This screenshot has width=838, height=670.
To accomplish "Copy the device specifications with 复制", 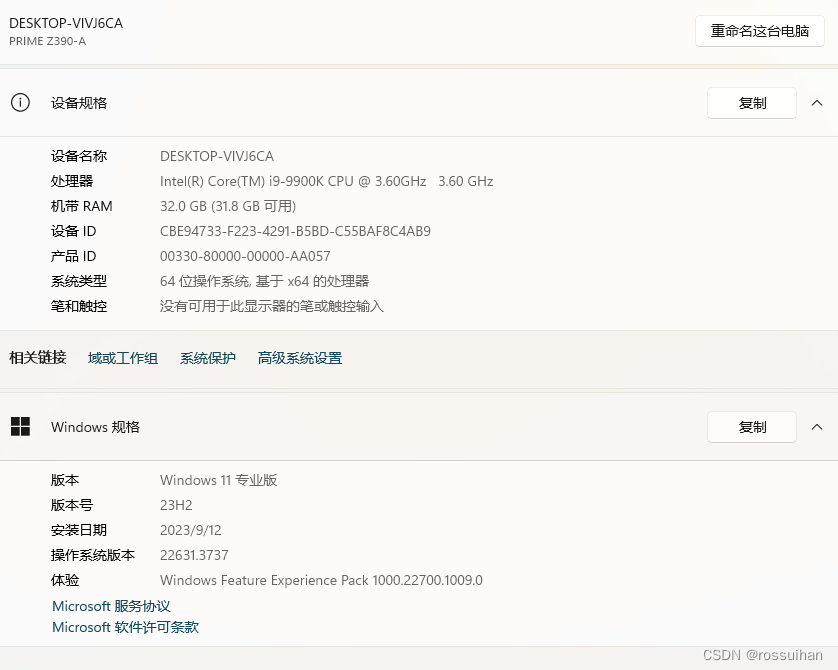I will tap(751, 103).
